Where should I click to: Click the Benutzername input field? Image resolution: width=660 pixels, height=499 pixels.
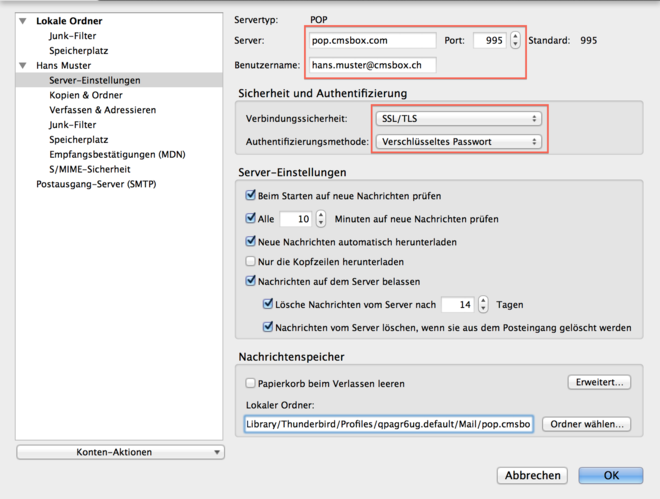[x=373, y=65]
